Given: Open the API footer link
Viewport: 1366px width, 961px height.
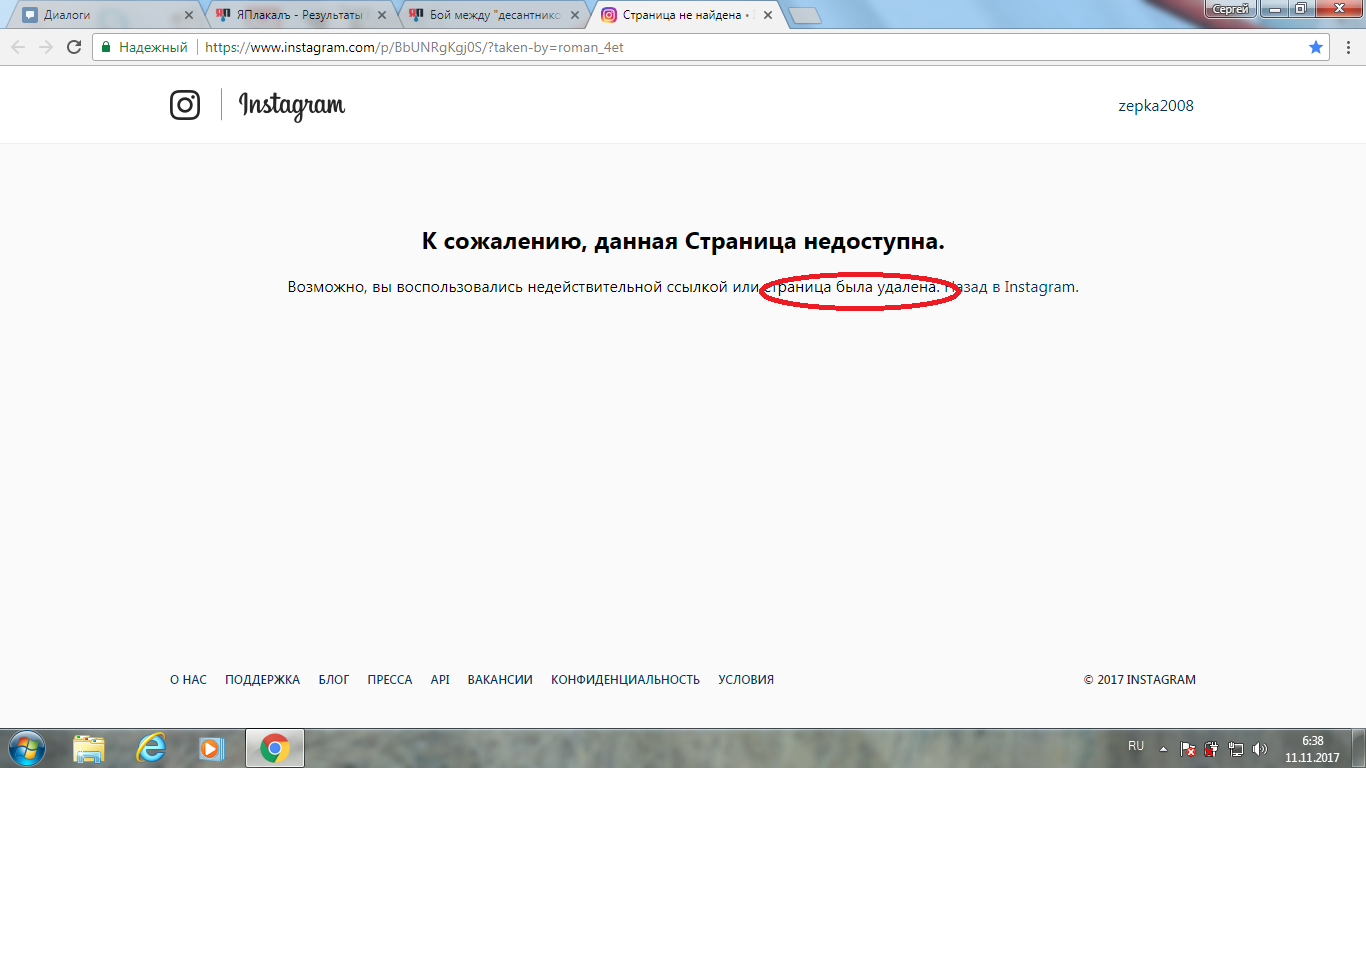Looking at the screenshot, I should coord(440,680).
